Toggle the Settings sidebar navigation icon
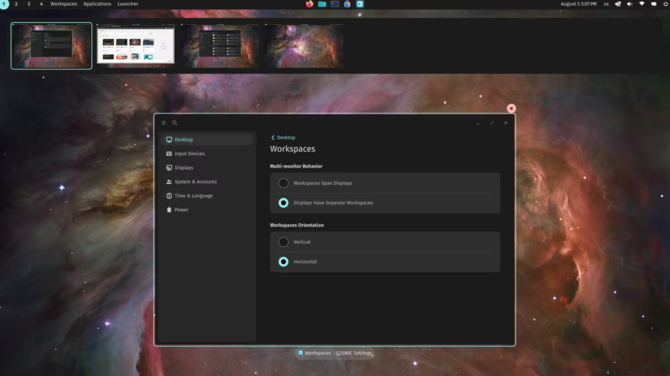This screenshot has width=670, height=376. pos(164,123)
